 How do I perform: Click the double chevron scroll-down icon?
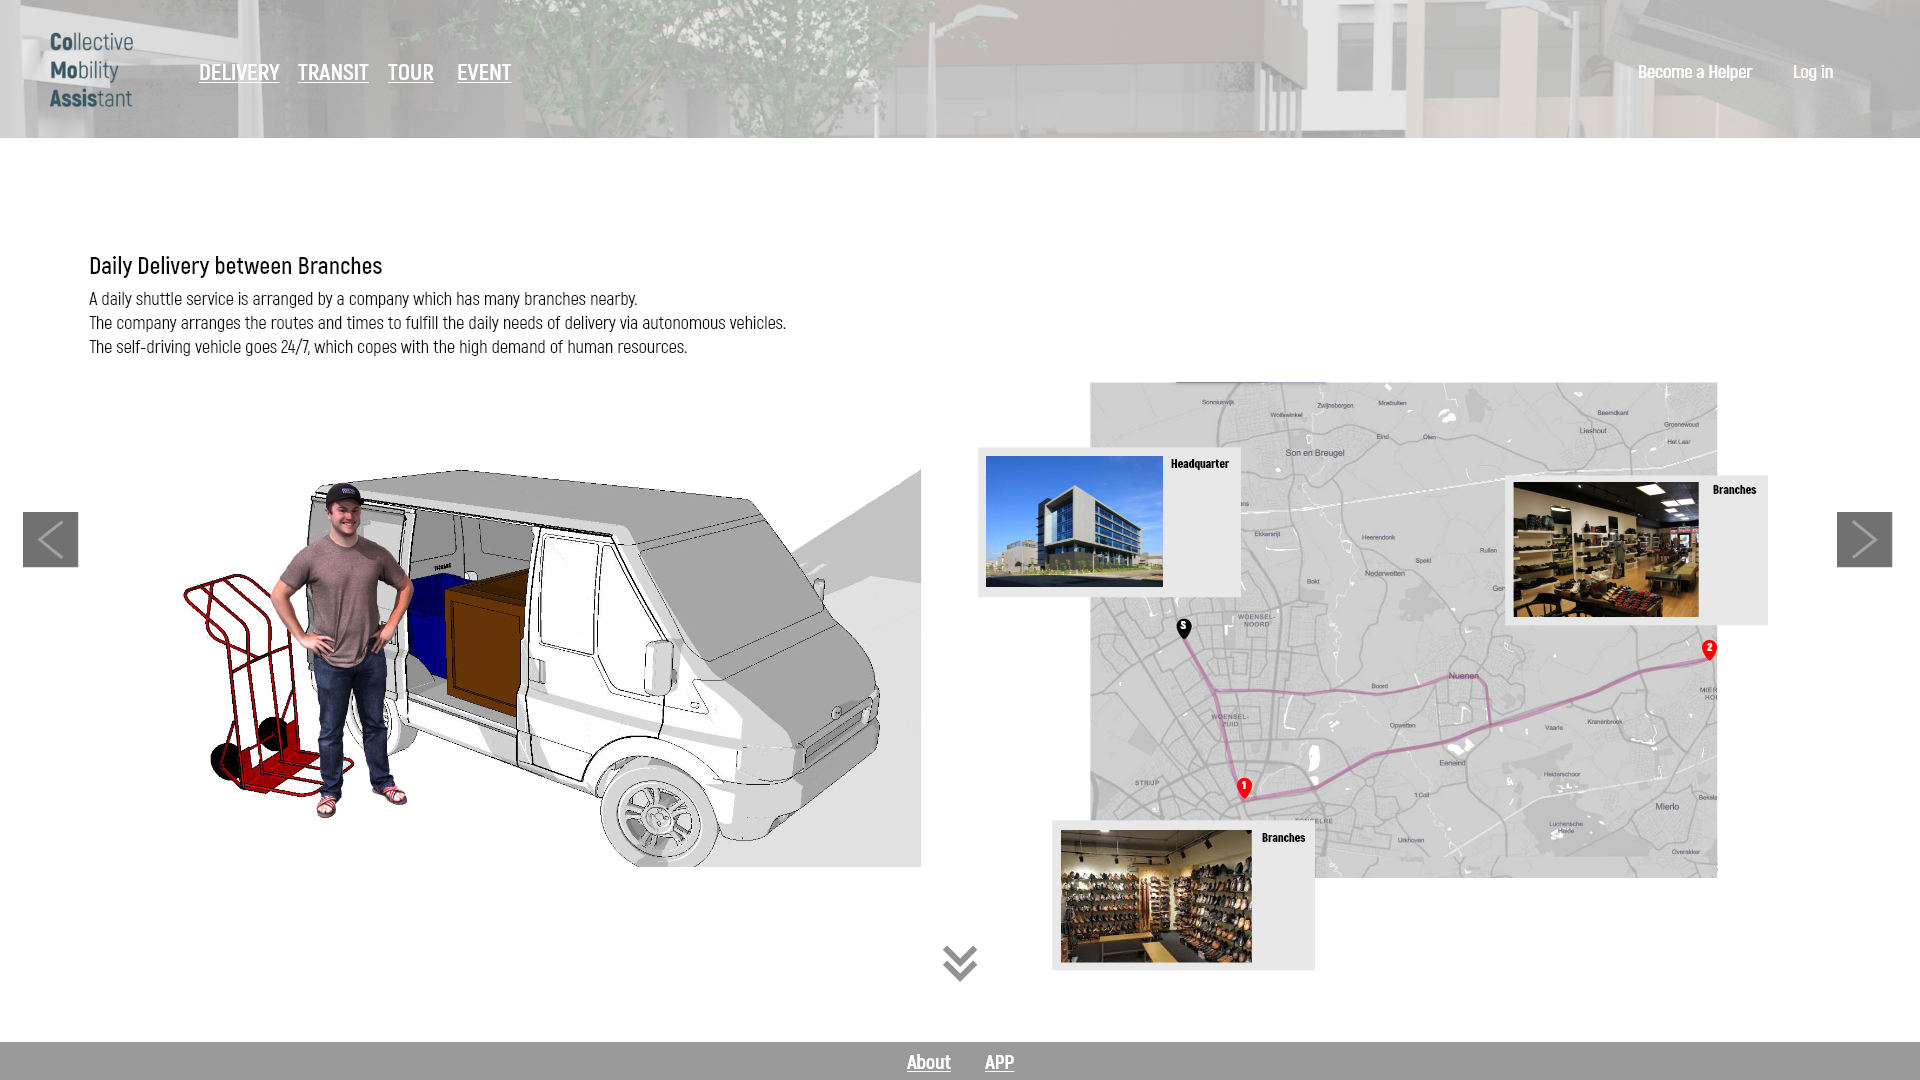[x=959, y=963]
